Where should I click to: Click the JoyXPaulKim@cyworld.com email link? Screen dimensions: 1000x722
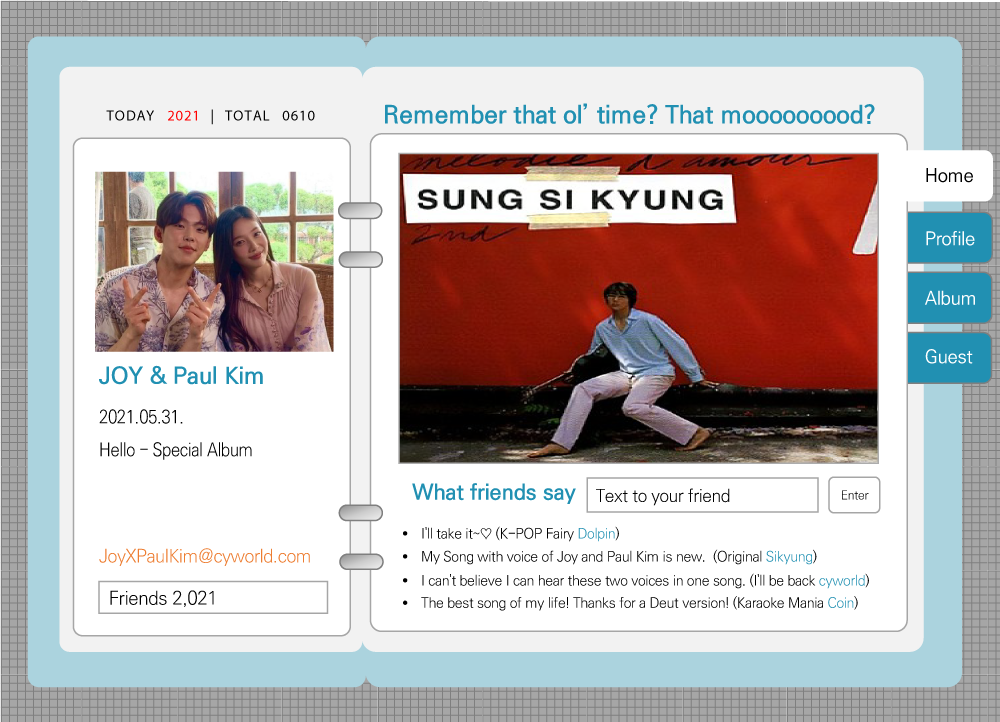click(x=205, y=556)
